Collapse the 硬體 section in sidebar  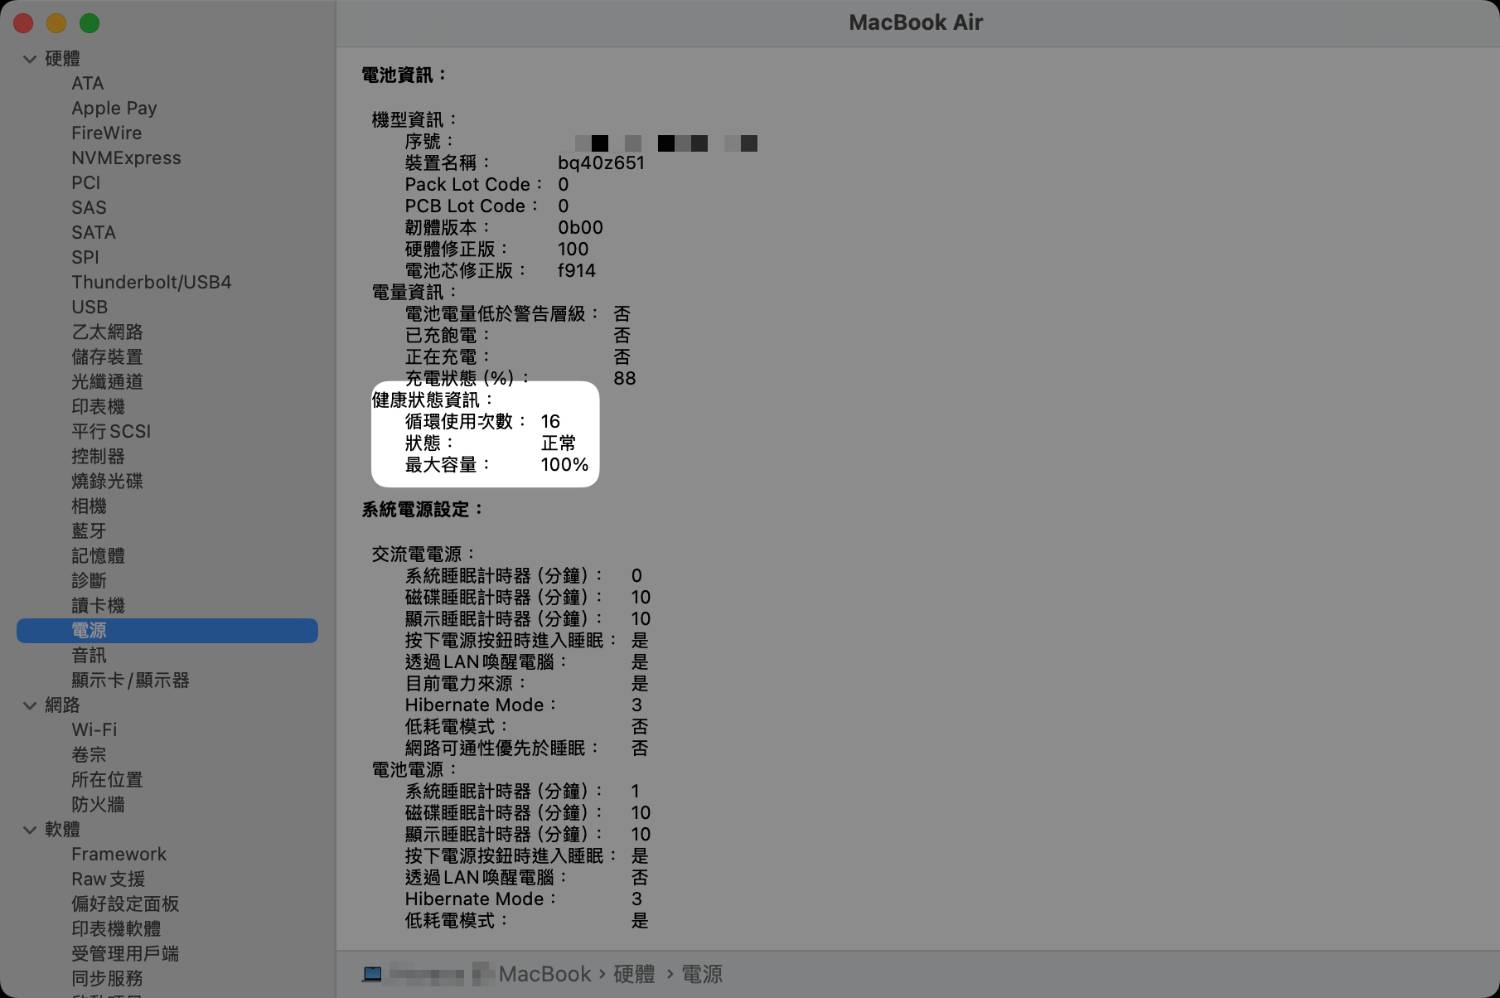pyautogui.click(x=30, y=59)
